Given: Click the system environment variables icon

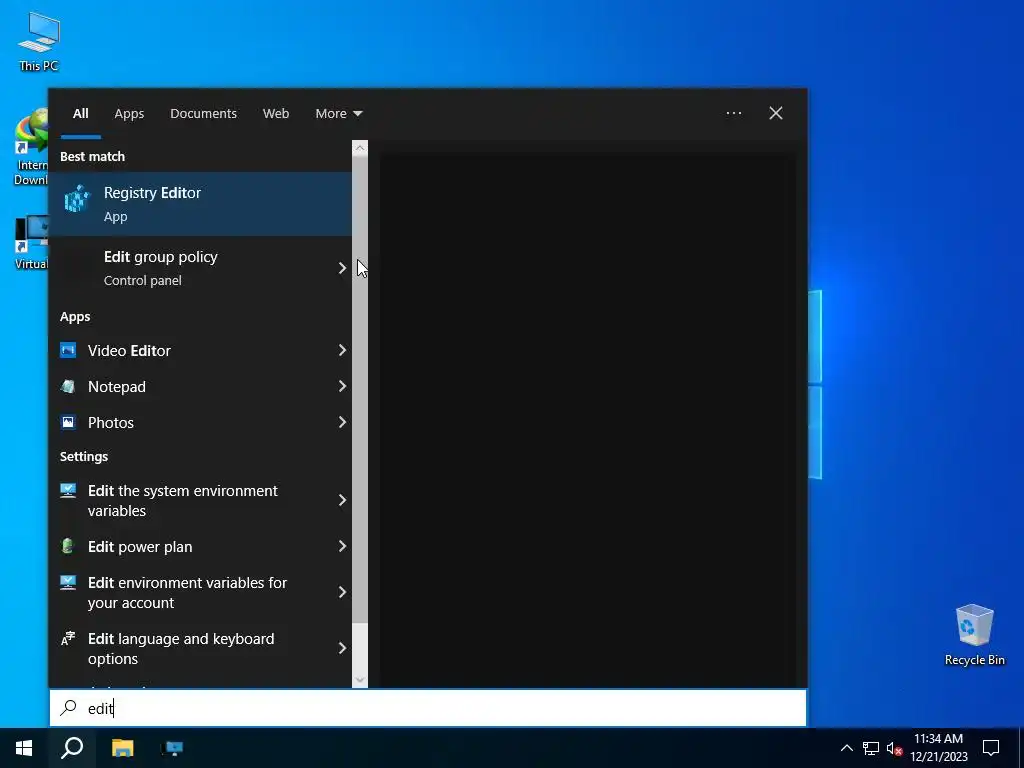Looking at the screenshot, I should [68, 490].
